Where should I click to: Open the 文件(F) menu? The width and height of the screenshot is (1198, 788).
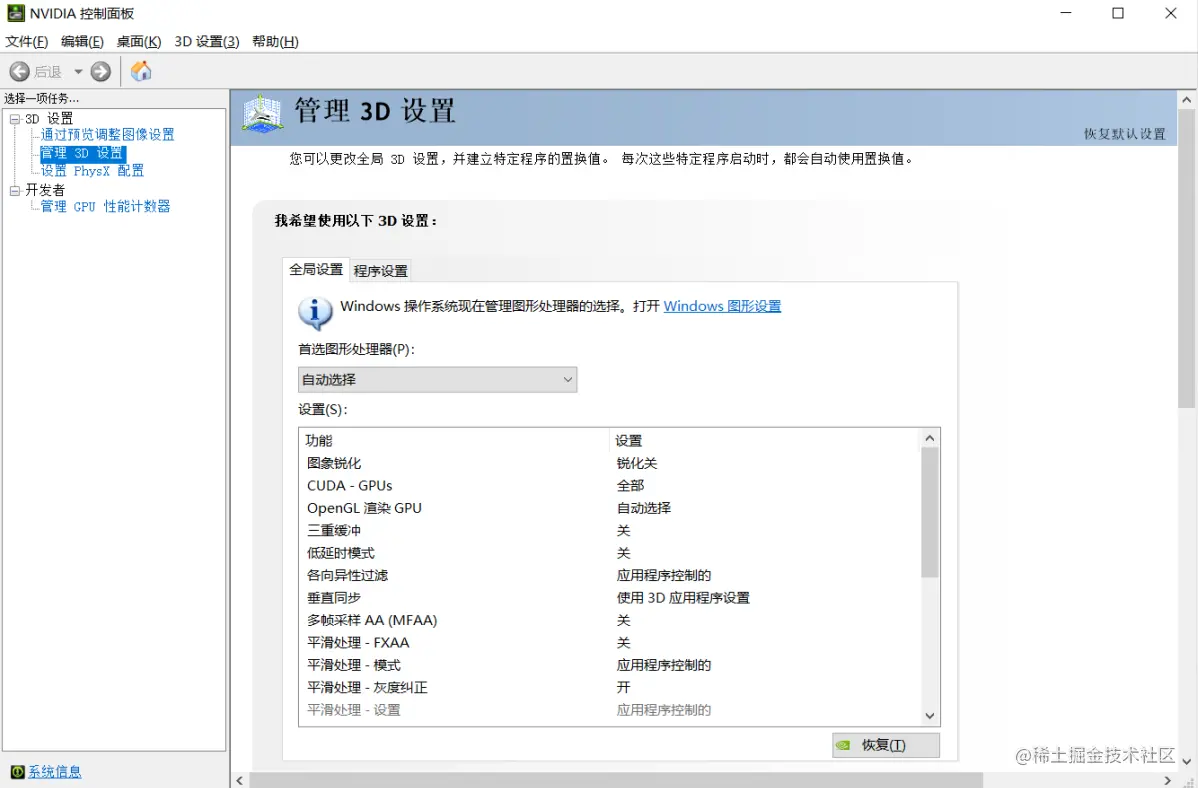(27, 41)
